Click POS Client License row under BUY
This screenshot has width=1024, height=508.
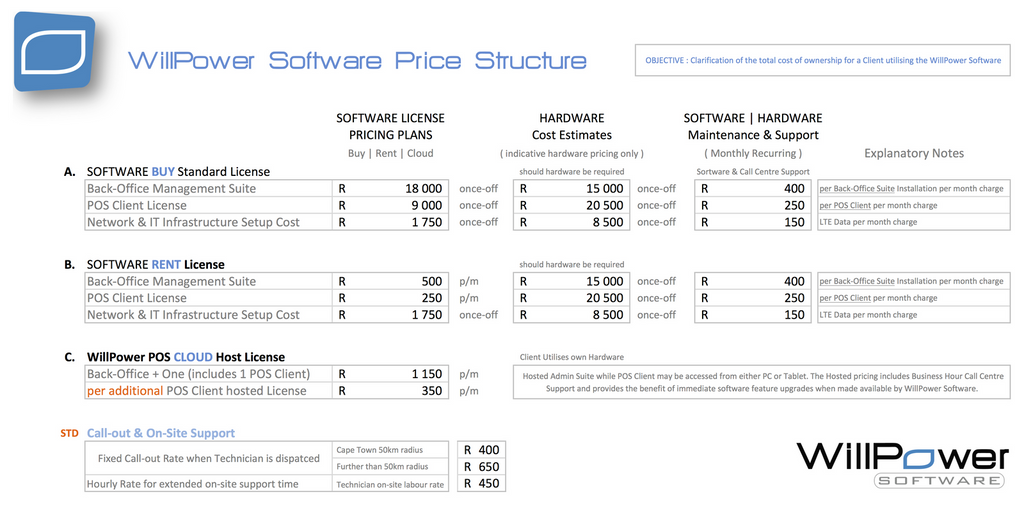[x=208, y=206]
